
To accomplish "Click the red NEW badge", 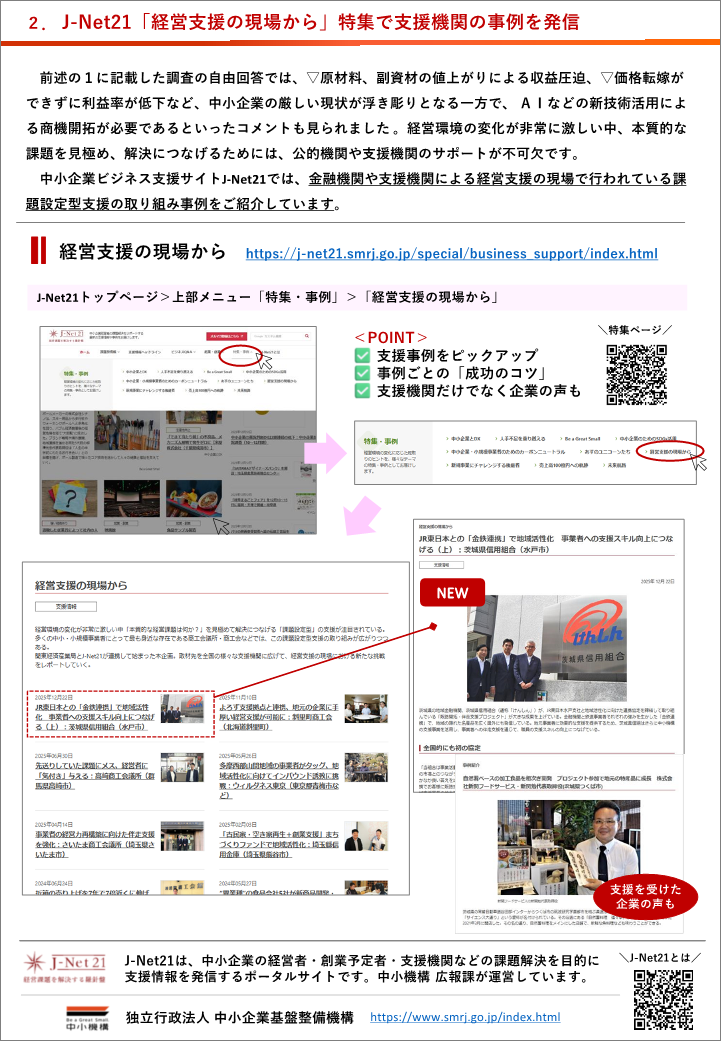I will [x=452, y=593].
